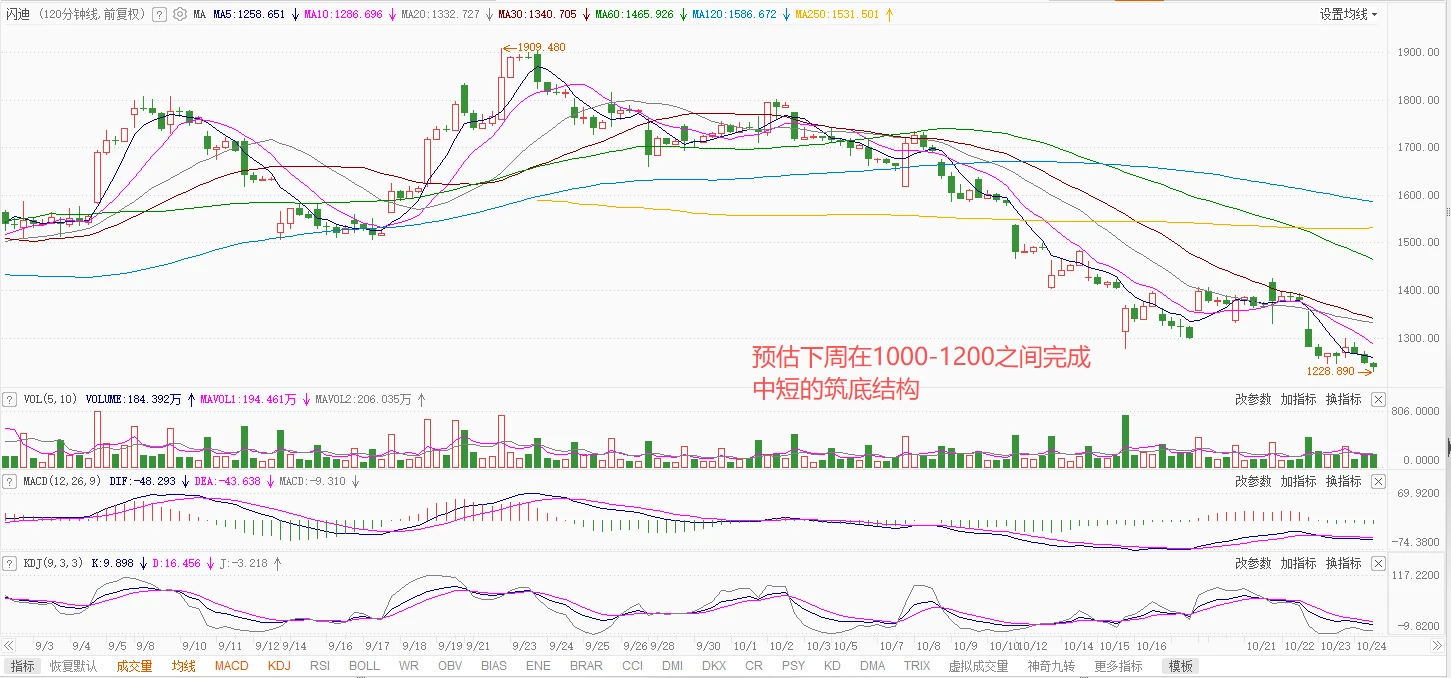The width and height of the screenshot is (1451, 678).
Task: Click the help icon in the KDJ panel
Action: 10,563
